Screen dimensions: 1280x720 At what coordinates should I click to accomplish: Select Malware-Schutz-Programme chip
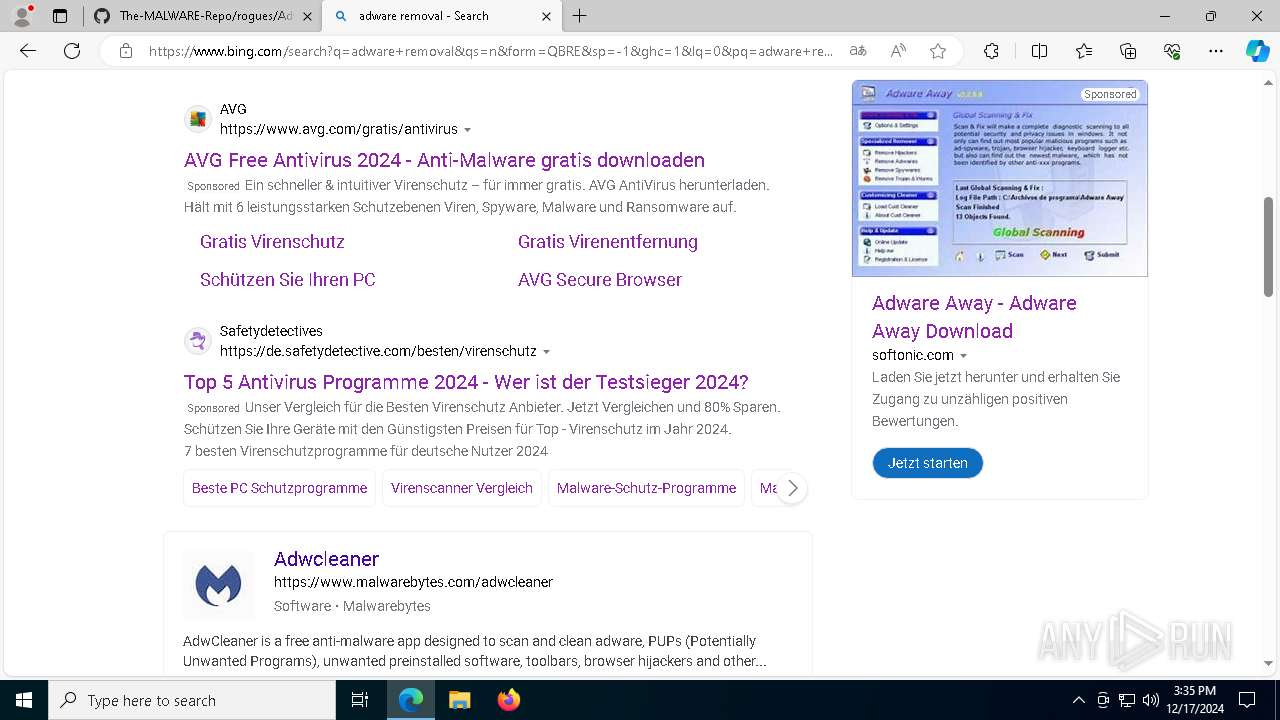click(646, 488)
